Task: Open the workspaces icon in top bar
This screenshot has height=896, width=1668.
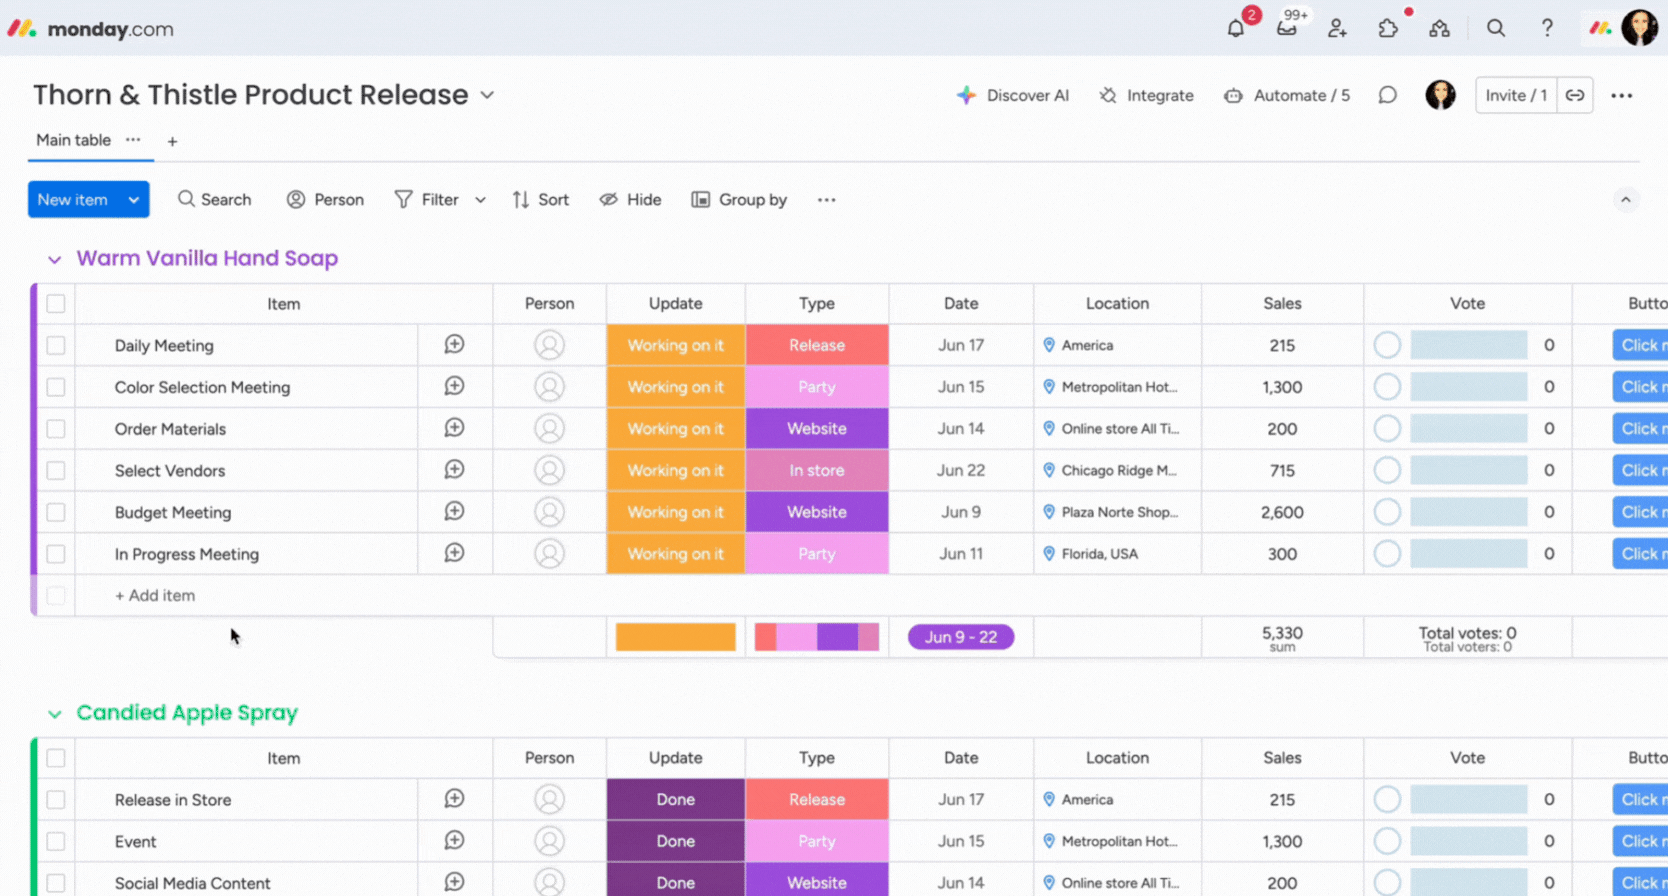Action: point(1439,29)
